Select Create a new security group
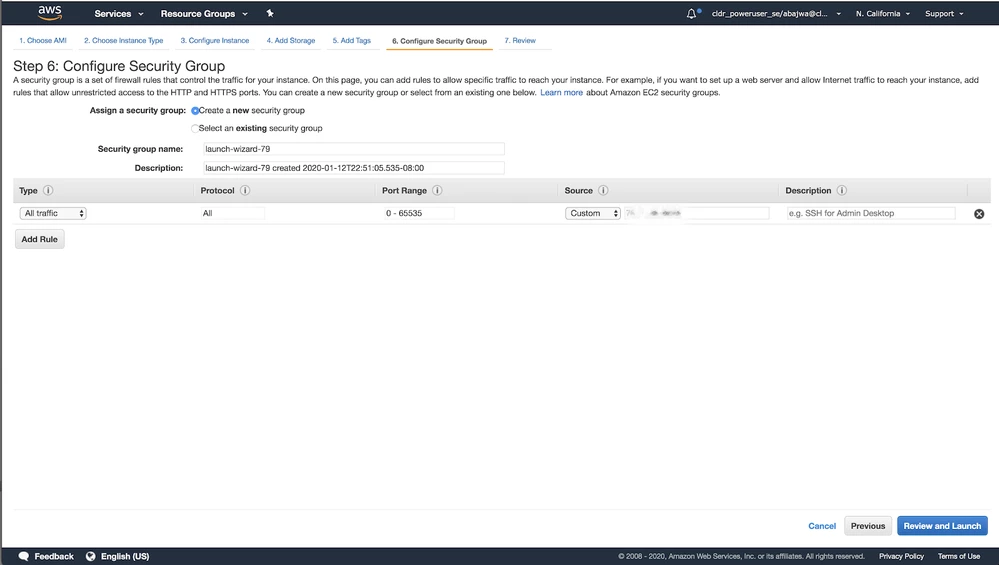Image resolution: width=999 pixels, height=565 pixels. coord(195,111)
